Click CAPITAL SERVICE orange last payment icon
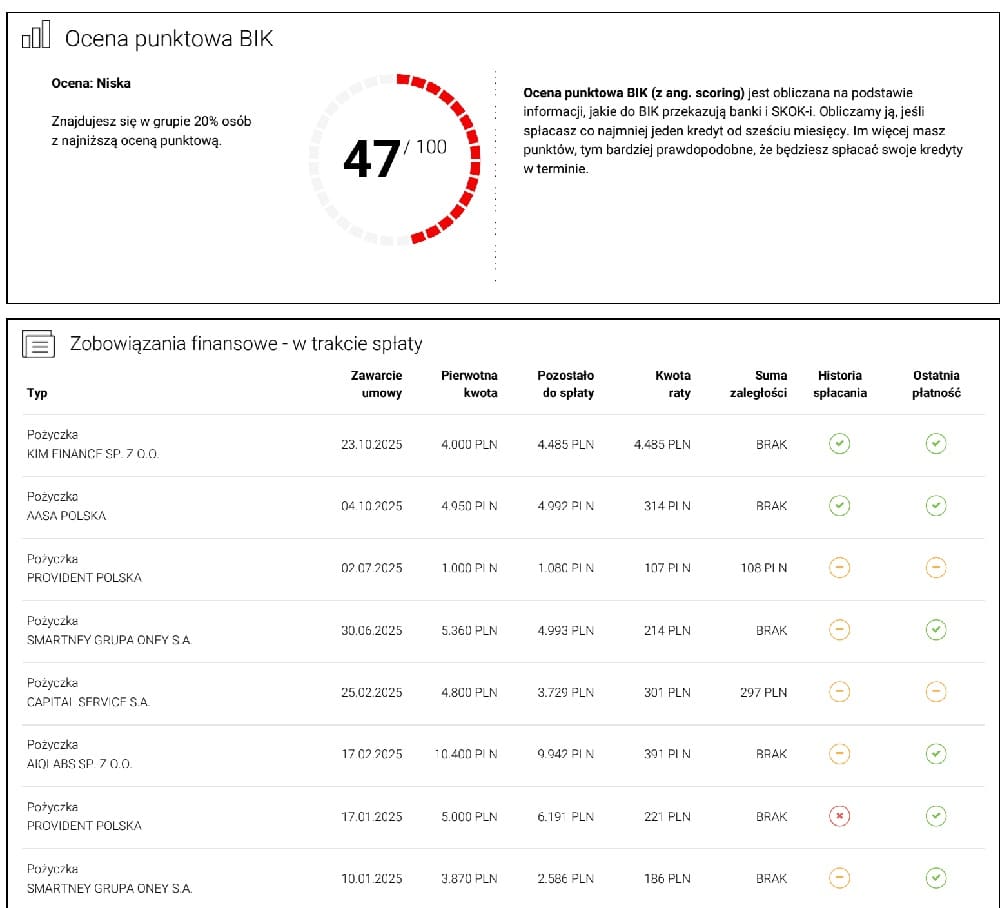The height and width of the screenshot is (908, 1000). 935,692
